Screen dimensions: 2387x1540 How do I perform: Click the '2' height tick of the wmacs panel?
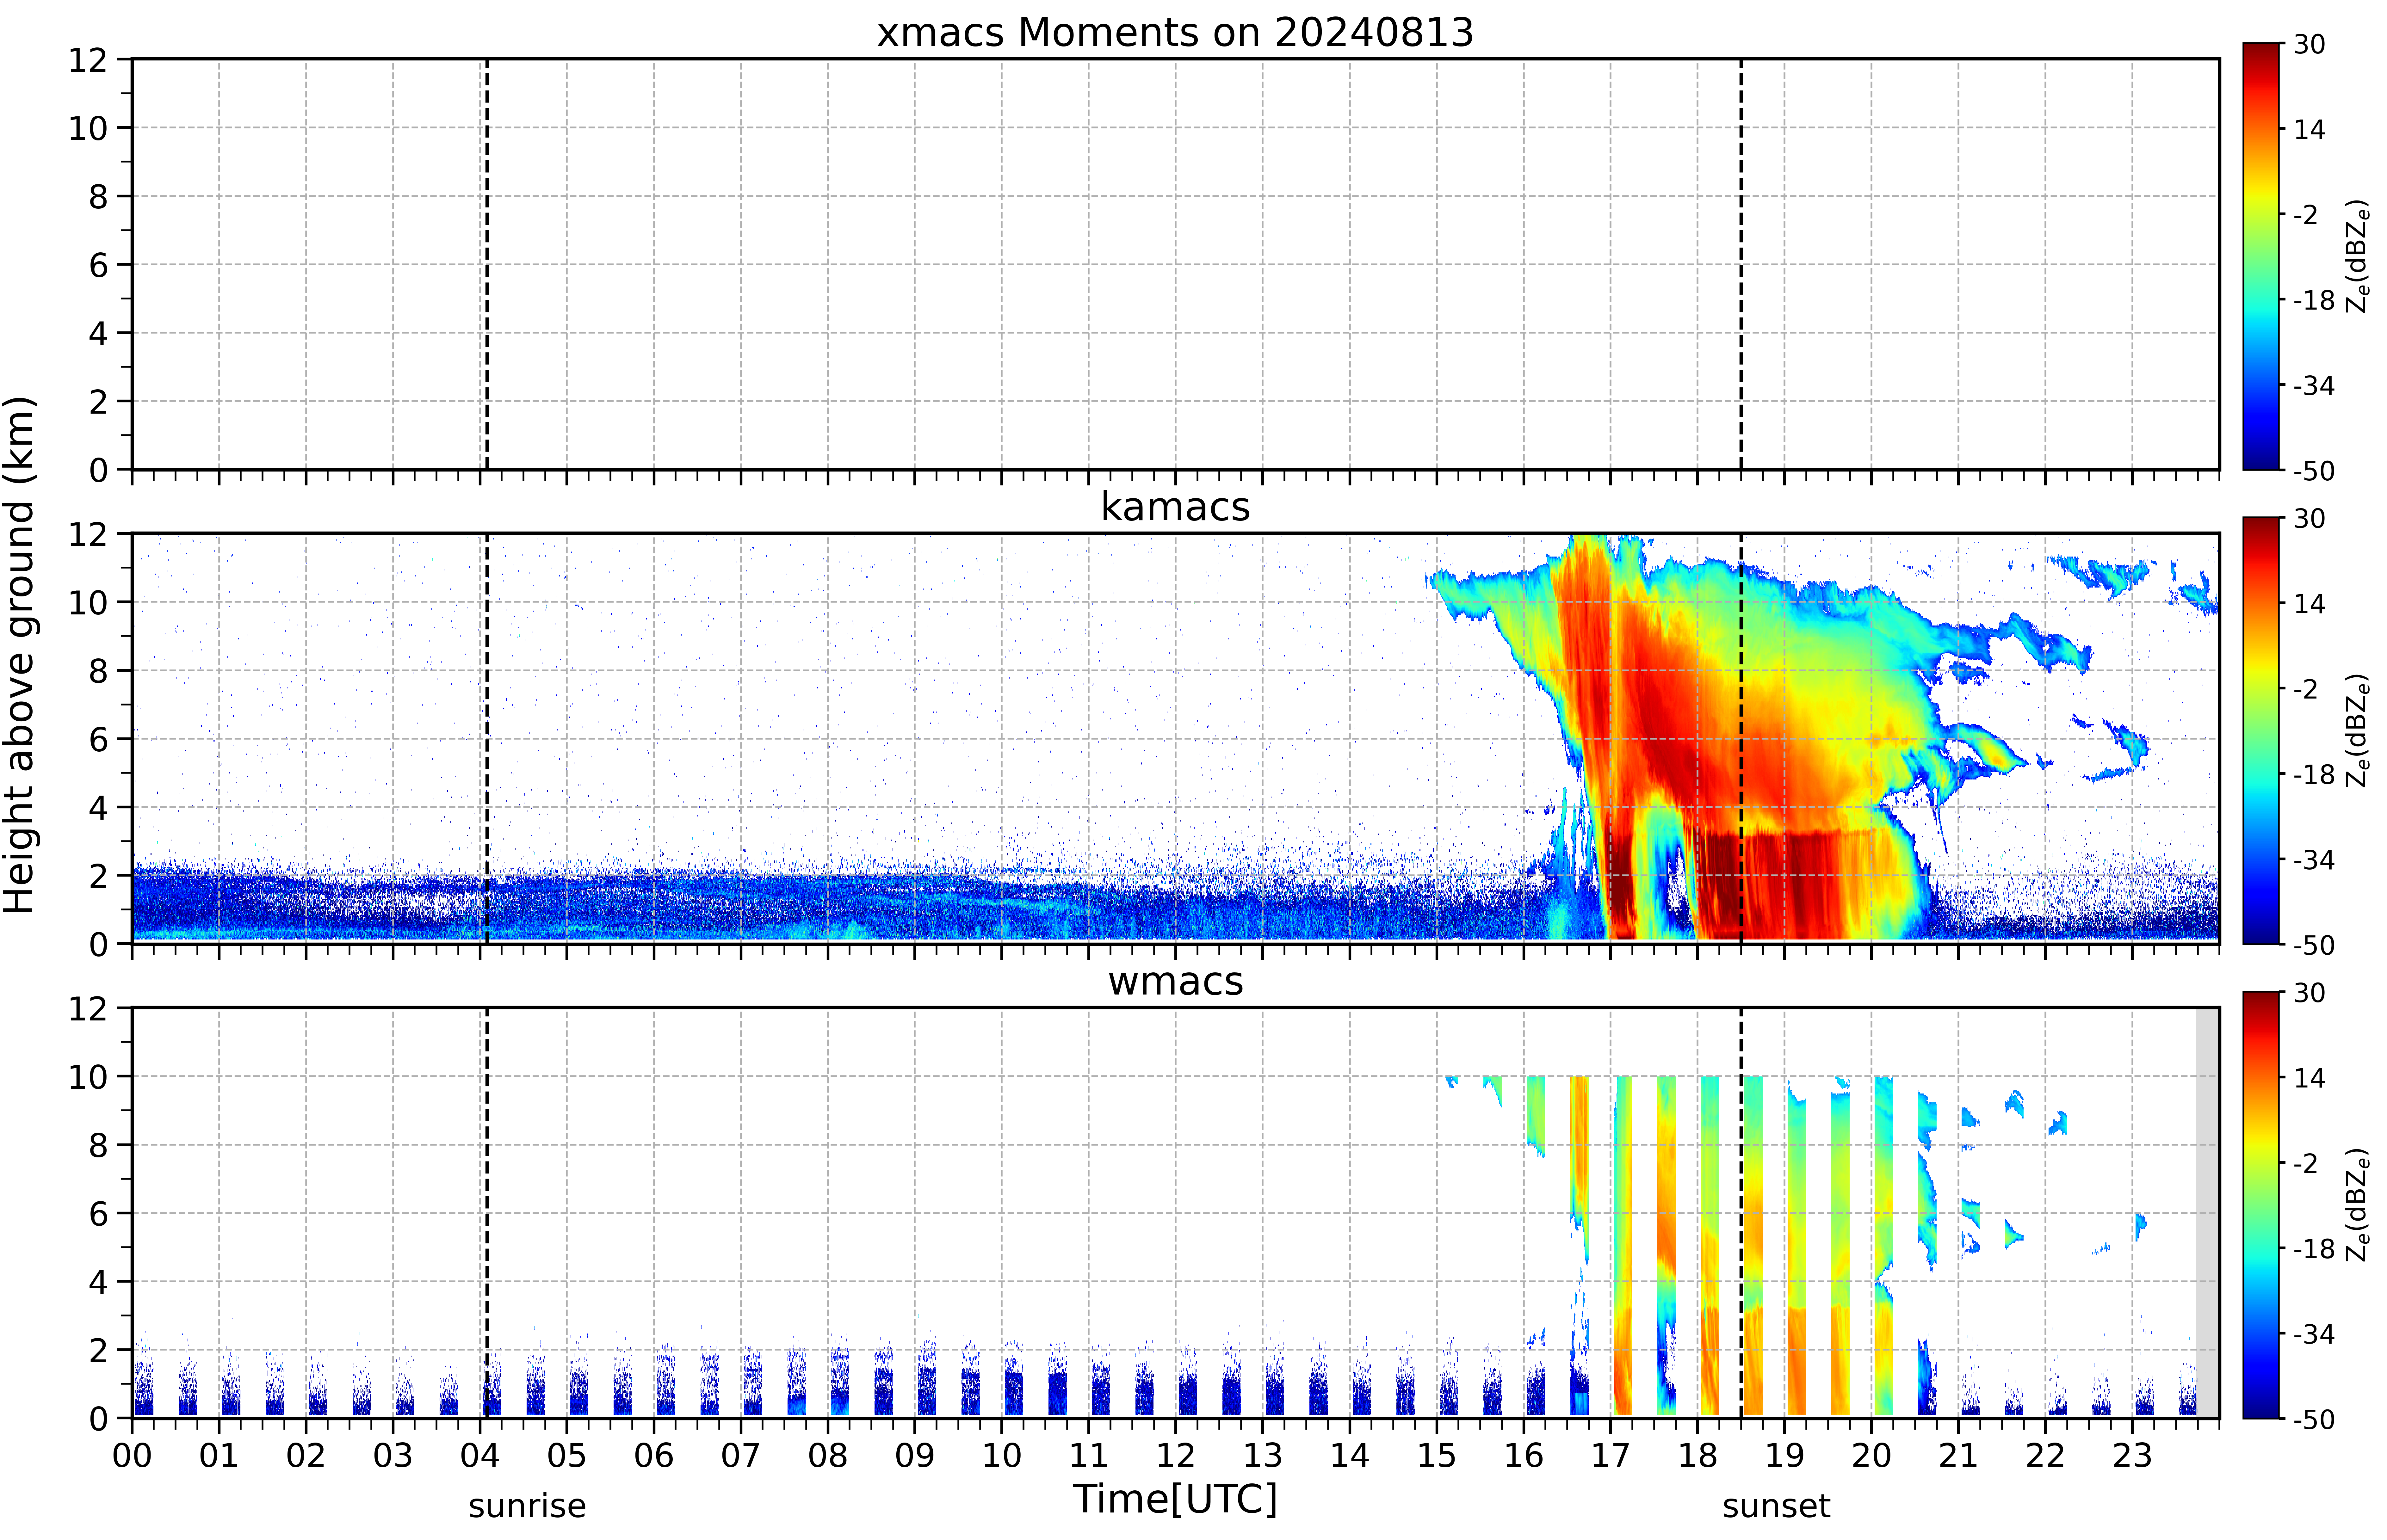pyautogui.click(x=98, y=1350)
